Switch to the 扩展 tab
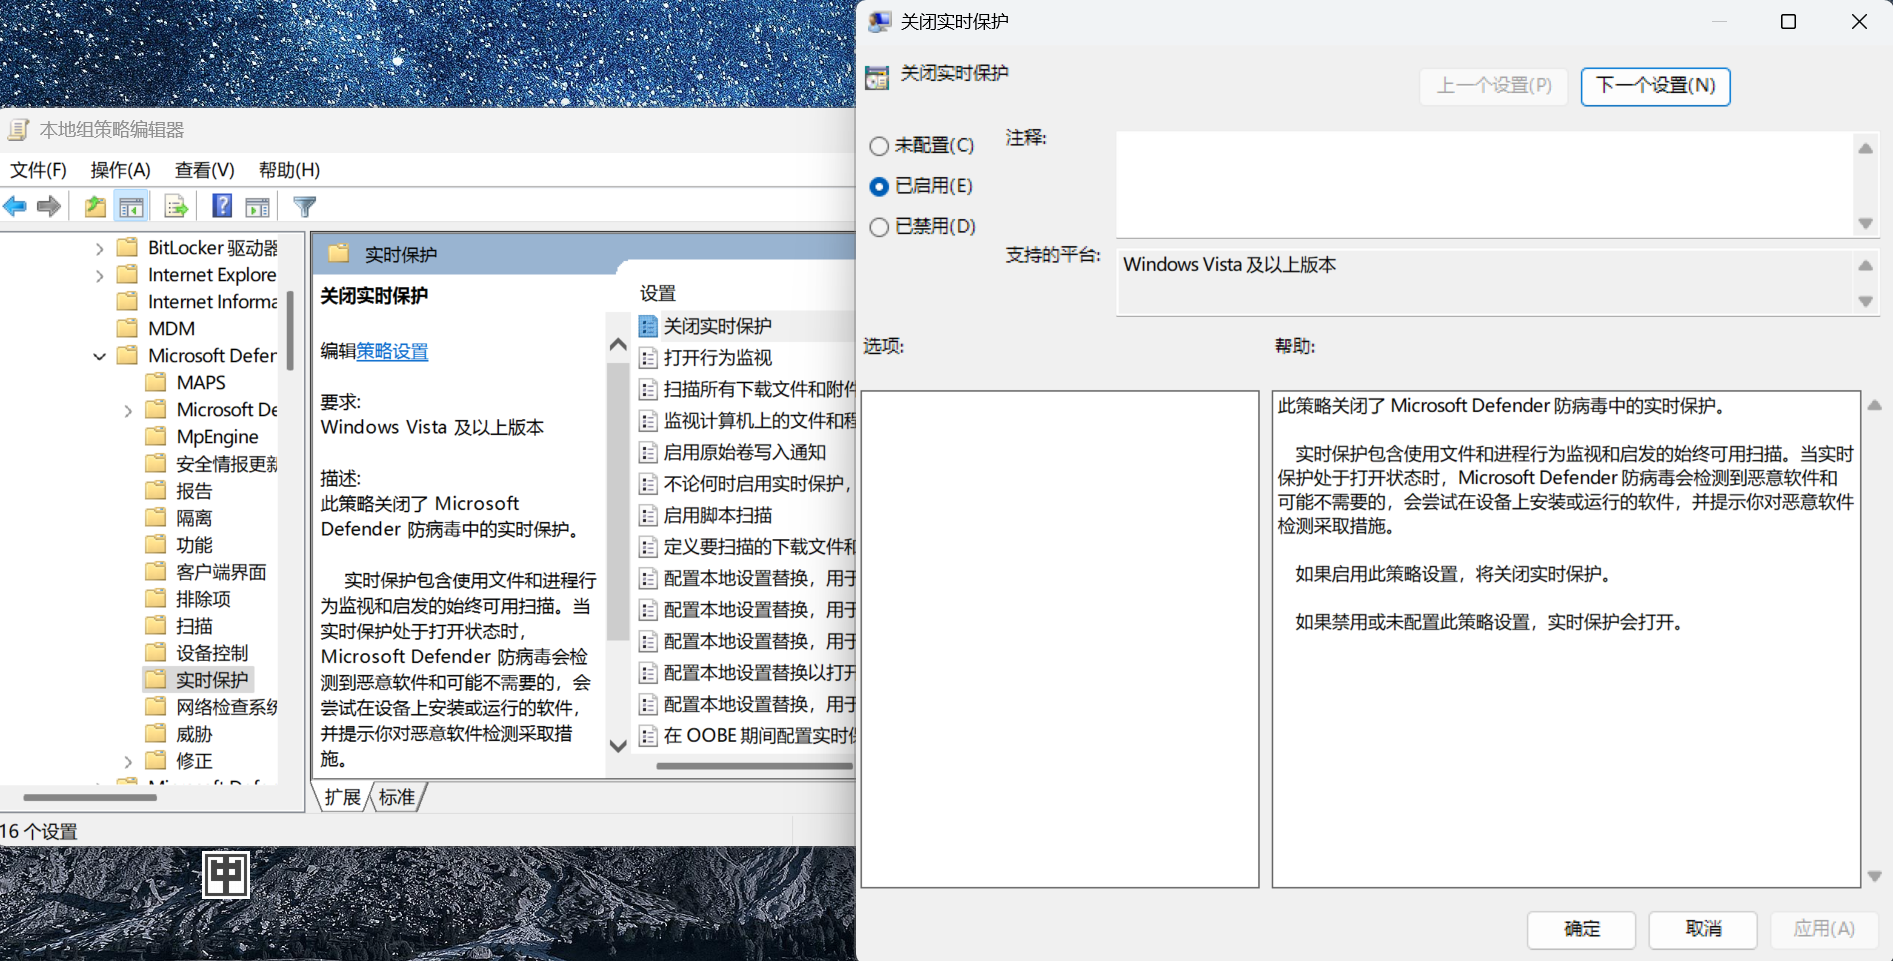The image size is (1893, 961). 342,797
